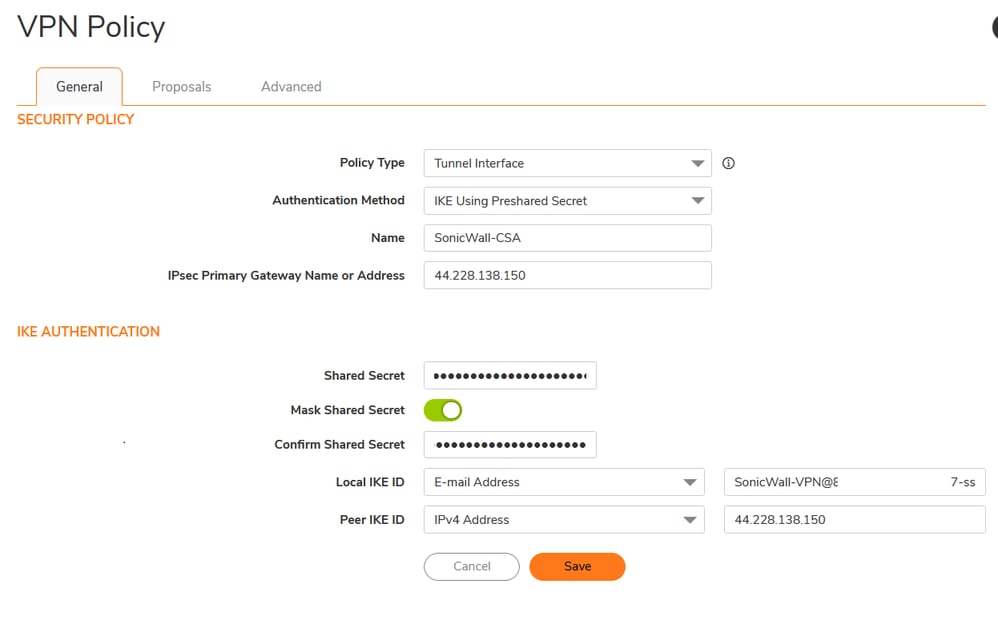Click the Peer IKE ID label
Viewport: 998px width, 633px height.
click(x=372, y=520)
